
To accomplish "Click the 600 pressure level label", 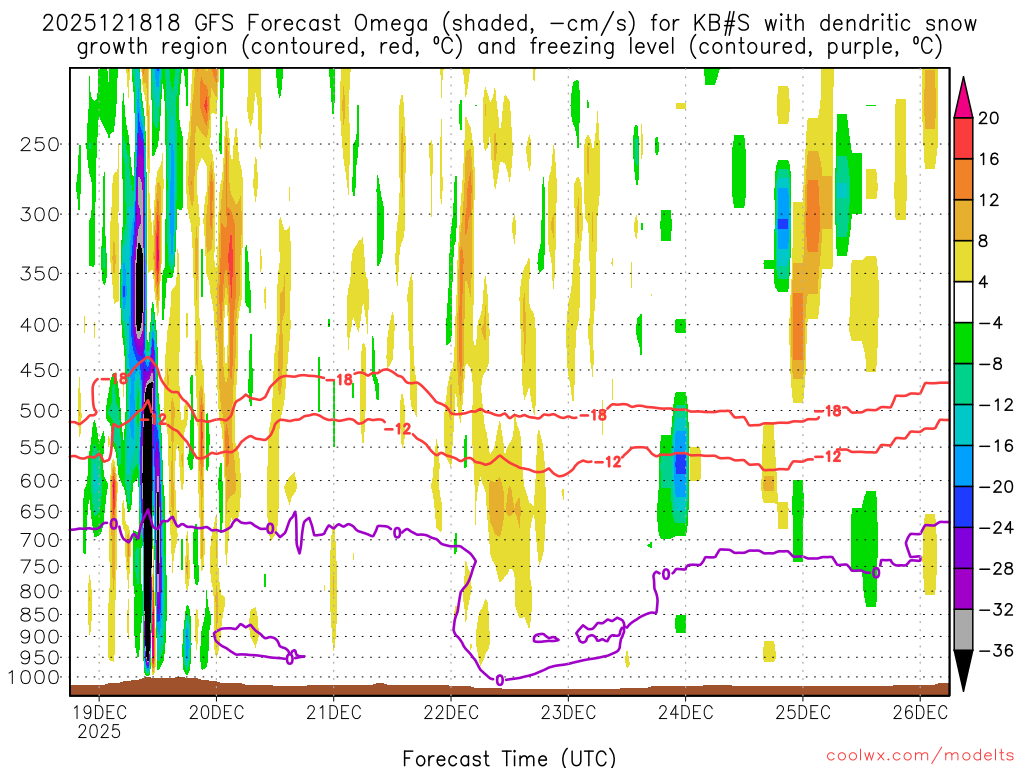I will [40, 481].
